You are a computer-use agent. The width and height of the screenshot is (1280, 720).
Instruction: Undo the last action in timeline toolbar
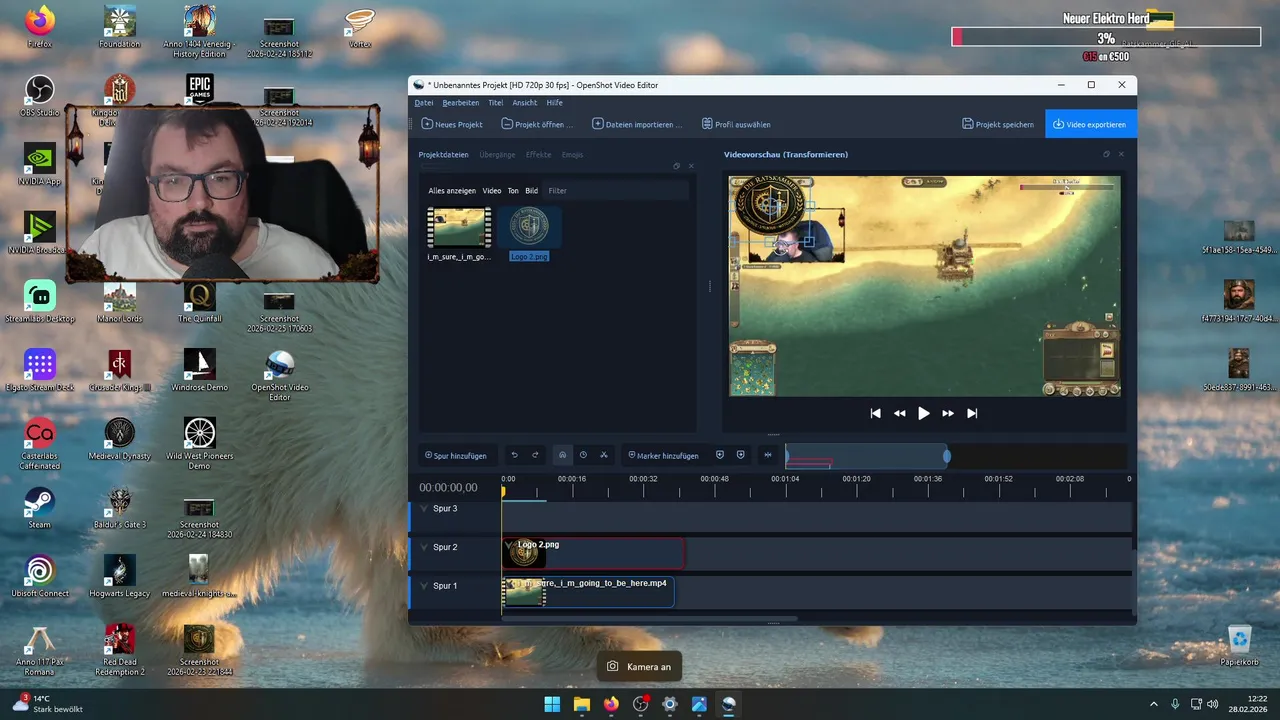(514, 455)
